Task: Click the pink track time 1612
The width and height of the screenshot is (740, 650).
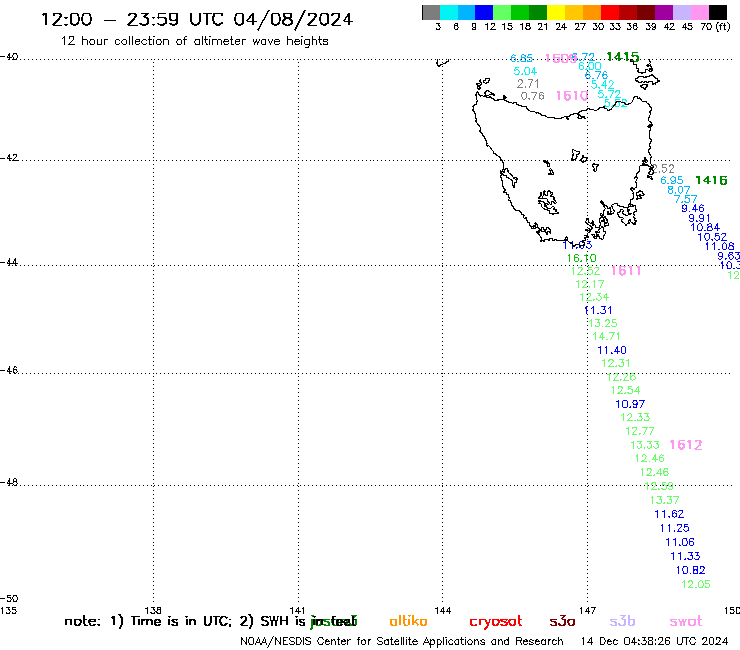Action: tap(686, 445)
